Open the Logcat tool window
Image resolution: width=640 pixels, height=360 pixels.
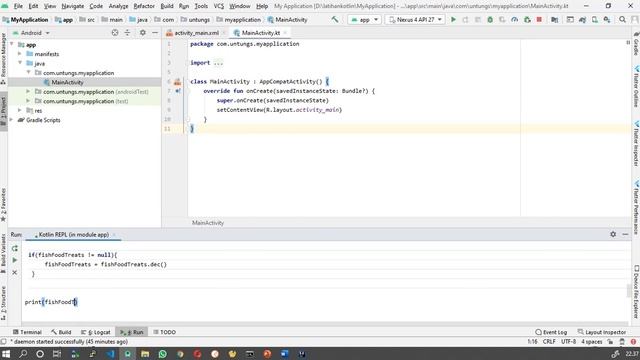(x=96, y=332)
